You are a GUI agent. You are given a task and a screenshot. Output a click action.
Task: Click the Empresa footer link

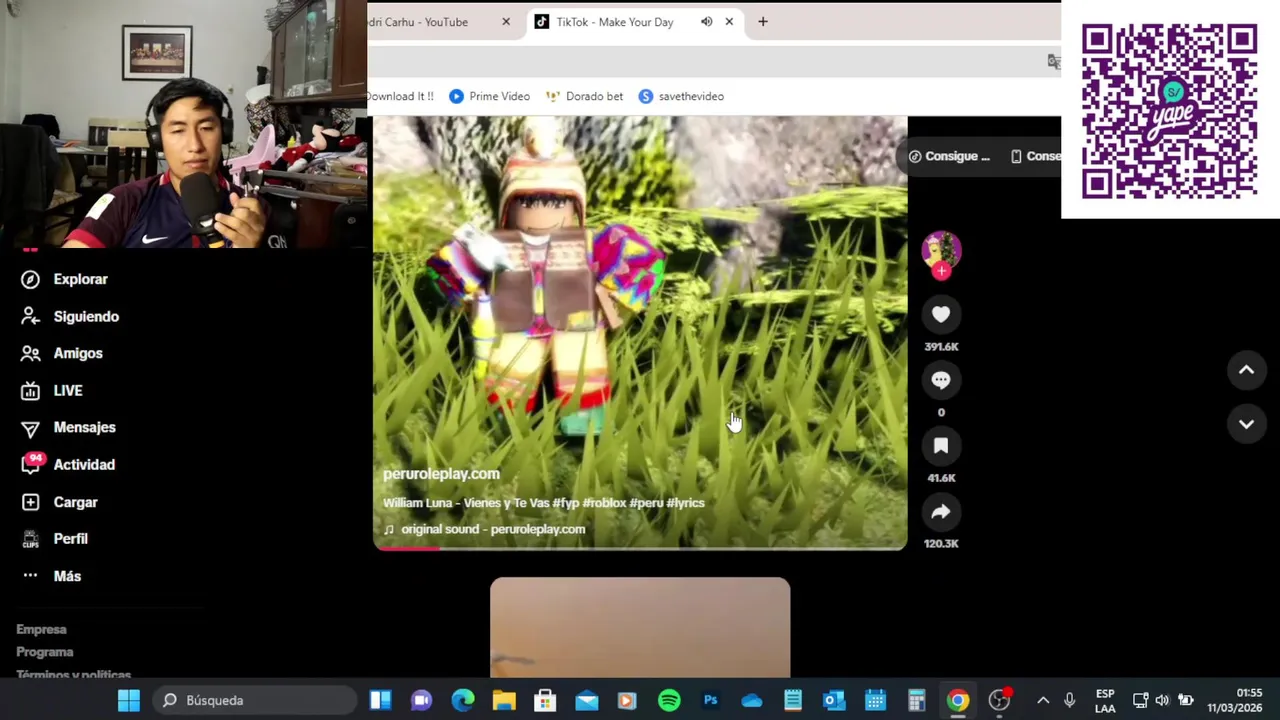tap(41, 629)
